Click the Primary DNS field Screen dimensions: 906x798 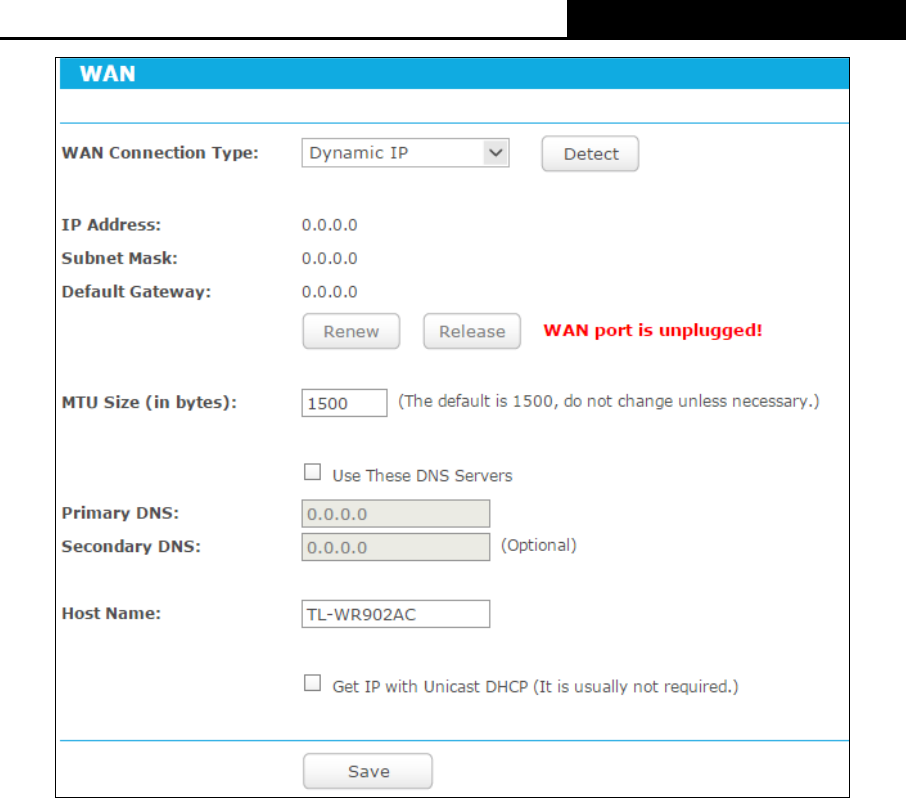(x=396, y=514)
